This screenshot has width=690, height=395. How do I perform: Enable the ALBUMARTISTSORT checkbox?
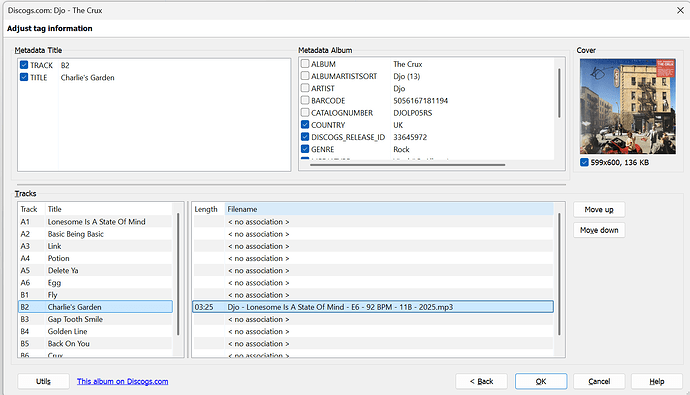click(305, 76)
